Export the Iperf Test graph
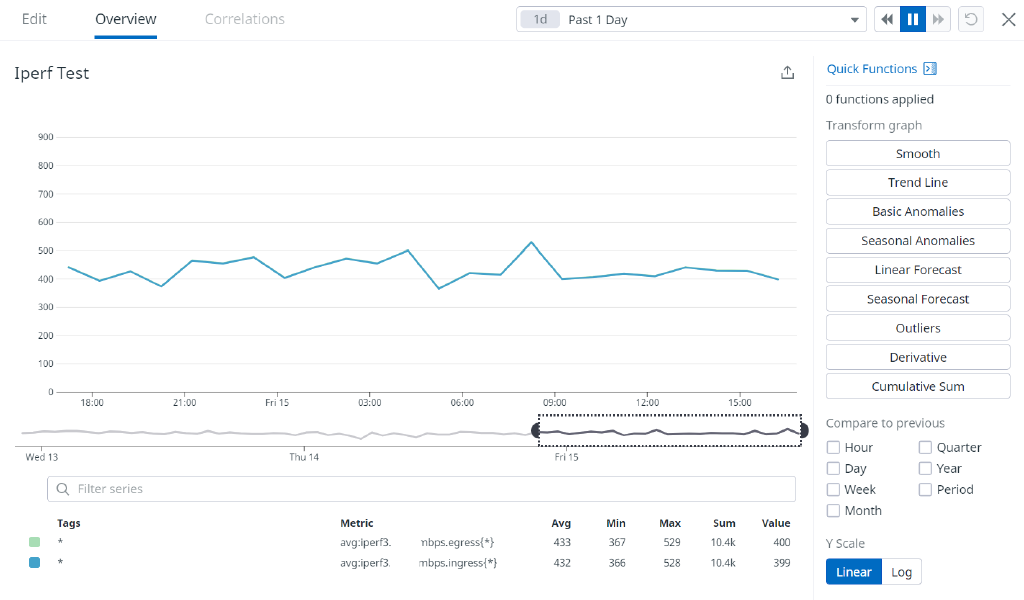Viewport: 1024px width, 600px height. click(x=787, y=72)
